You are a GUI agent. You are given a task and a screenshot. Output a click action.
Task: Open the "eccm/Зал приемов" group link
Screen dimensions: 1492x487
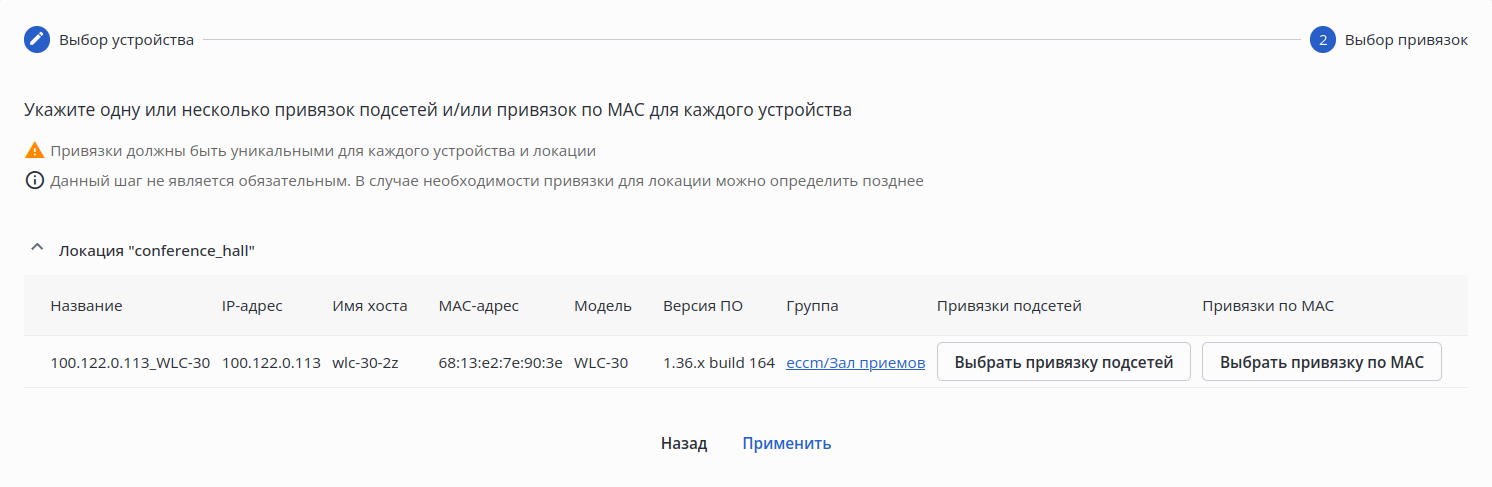tap(855, 362)
